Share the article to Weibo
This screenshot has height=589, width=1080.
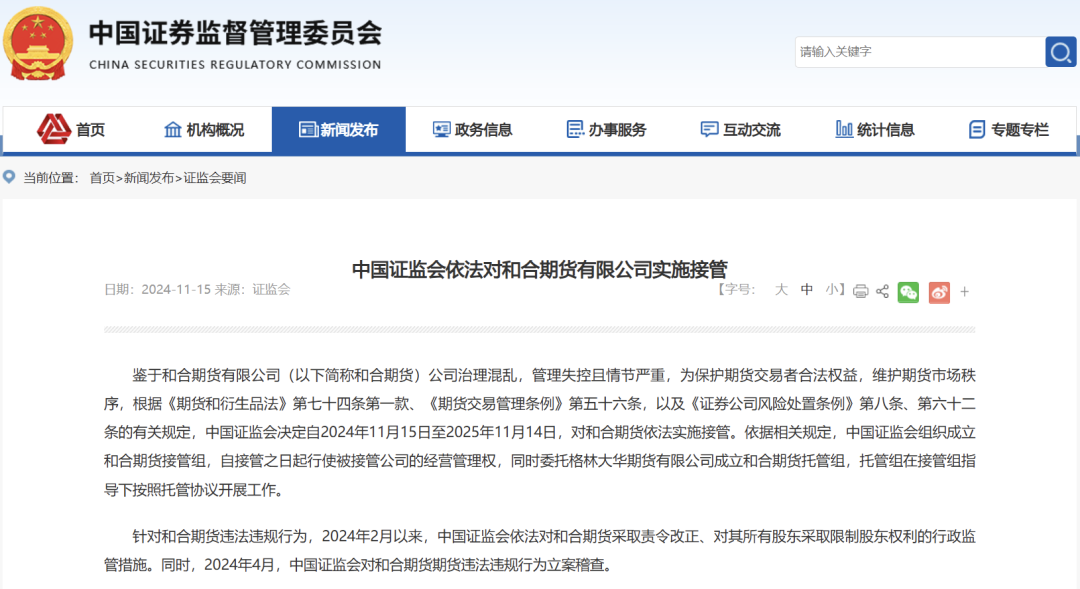(939, 292)
